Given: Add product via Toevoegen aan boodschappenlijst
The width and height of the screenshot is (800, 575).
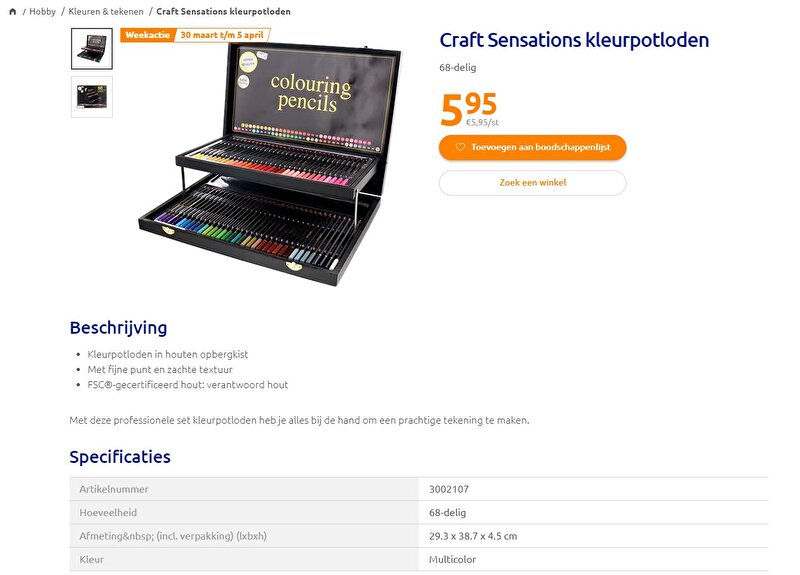Looking at the screenshot, I should 532,147.
